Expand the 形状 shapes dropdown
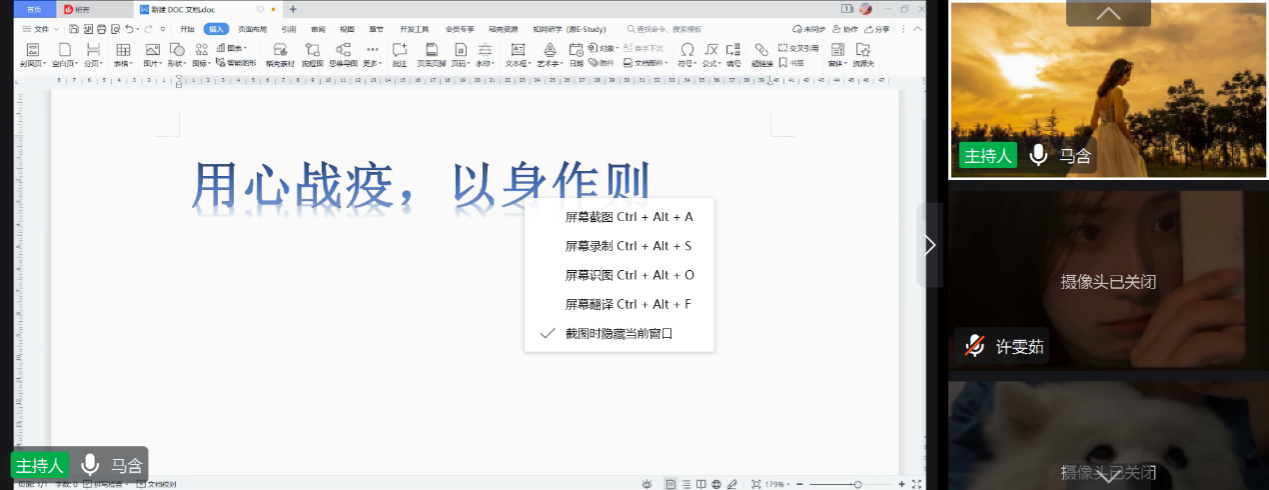Image resolution: width=1269 pixels, height=490 pixels. coord(178,62)
